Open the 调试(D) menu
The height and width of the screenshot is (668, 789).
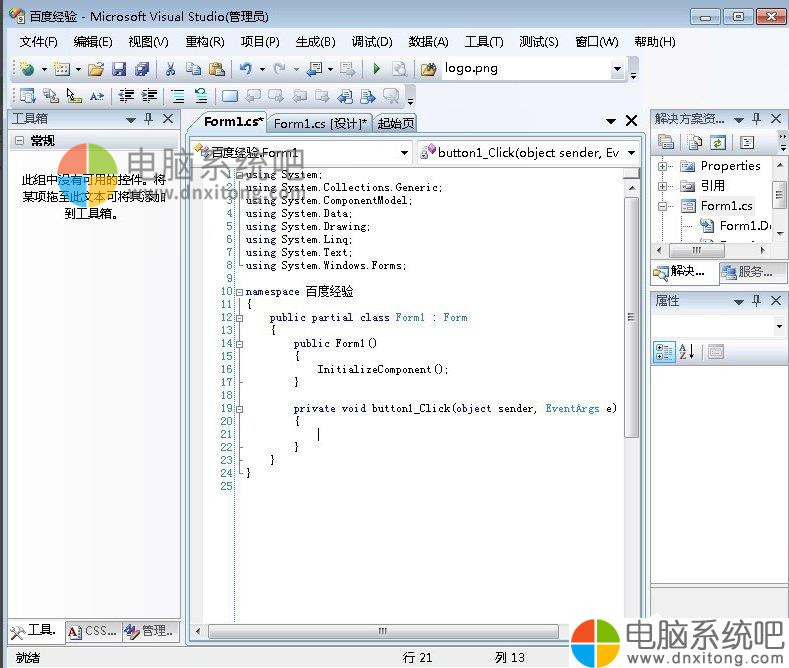click(372, 42)
